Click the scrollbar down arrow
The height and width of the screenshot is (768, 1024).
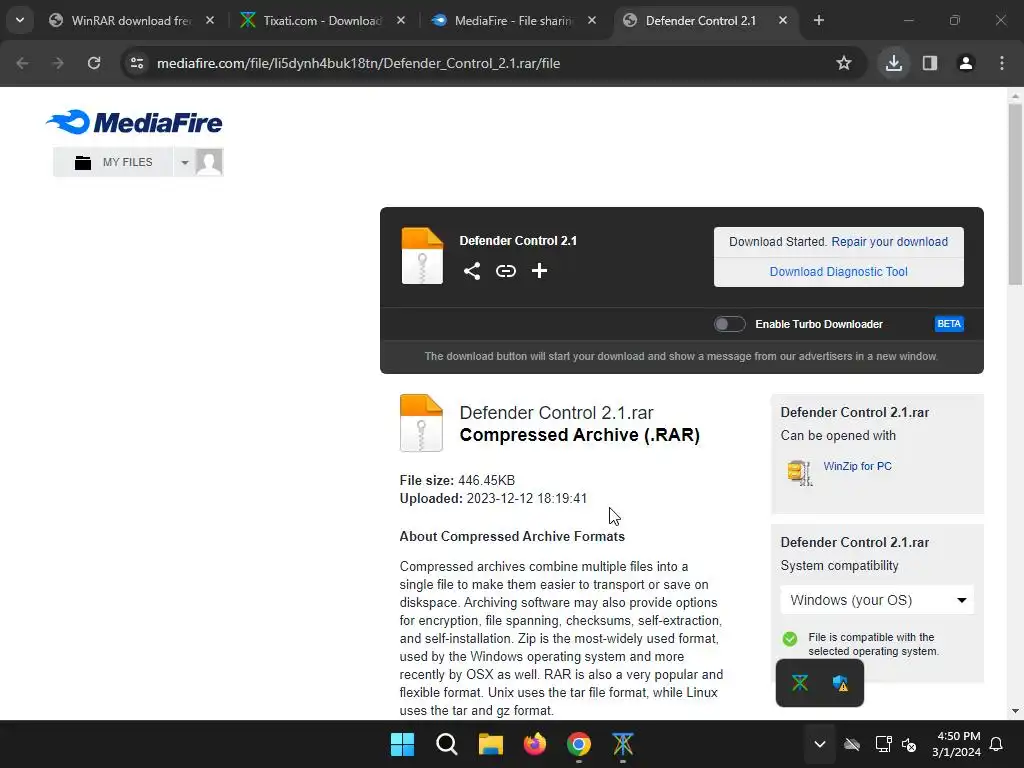(1015, 711)
